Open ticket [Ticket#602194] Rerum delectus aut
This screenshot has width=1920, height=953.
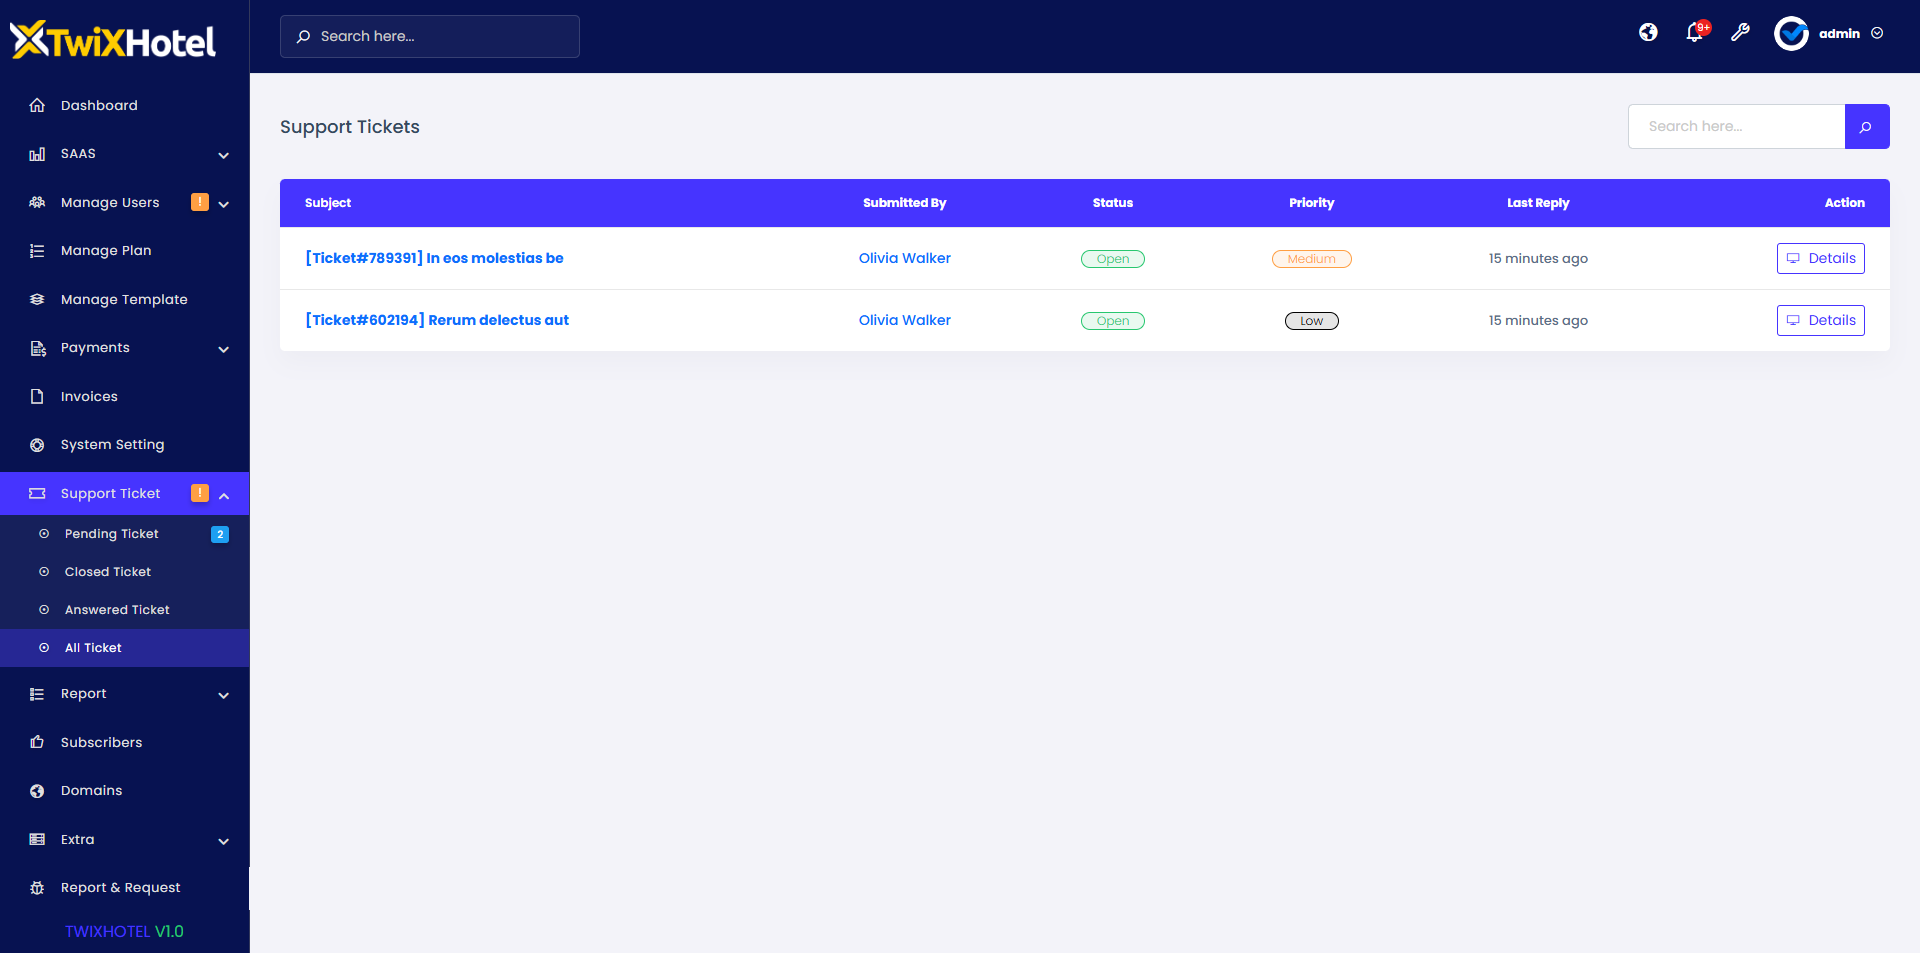(436, 320)
